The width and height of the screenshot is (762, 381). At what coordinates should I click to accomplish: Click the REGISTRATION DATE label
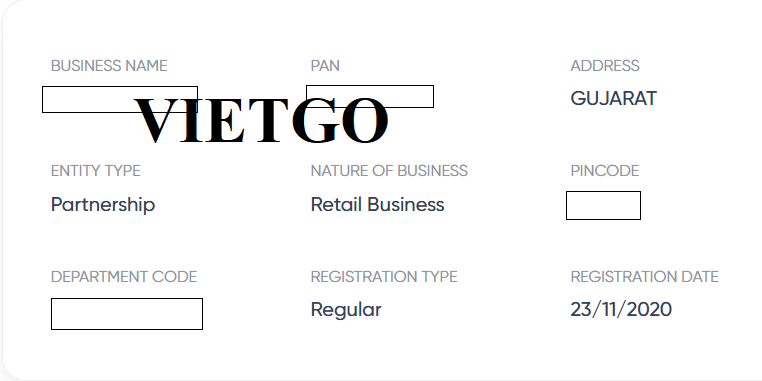(x=644, y=277)
